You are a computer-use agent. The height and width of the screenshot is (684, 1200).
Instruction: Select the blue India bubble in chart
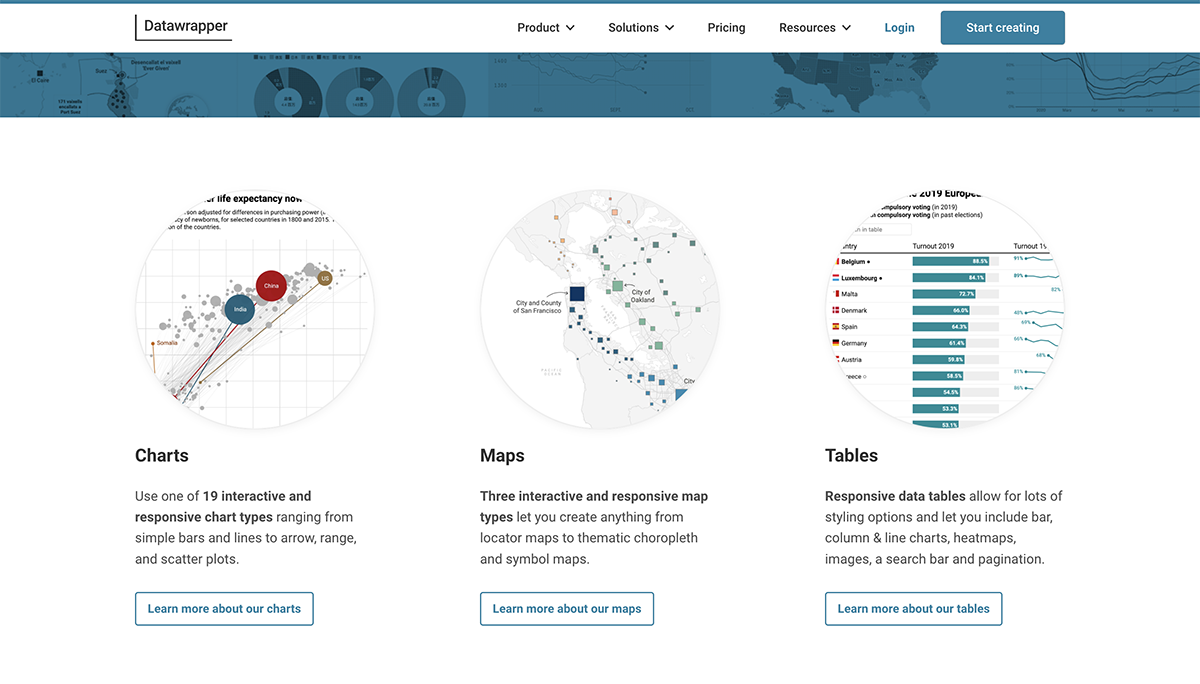pyautogui.click(x=240, y=309)
